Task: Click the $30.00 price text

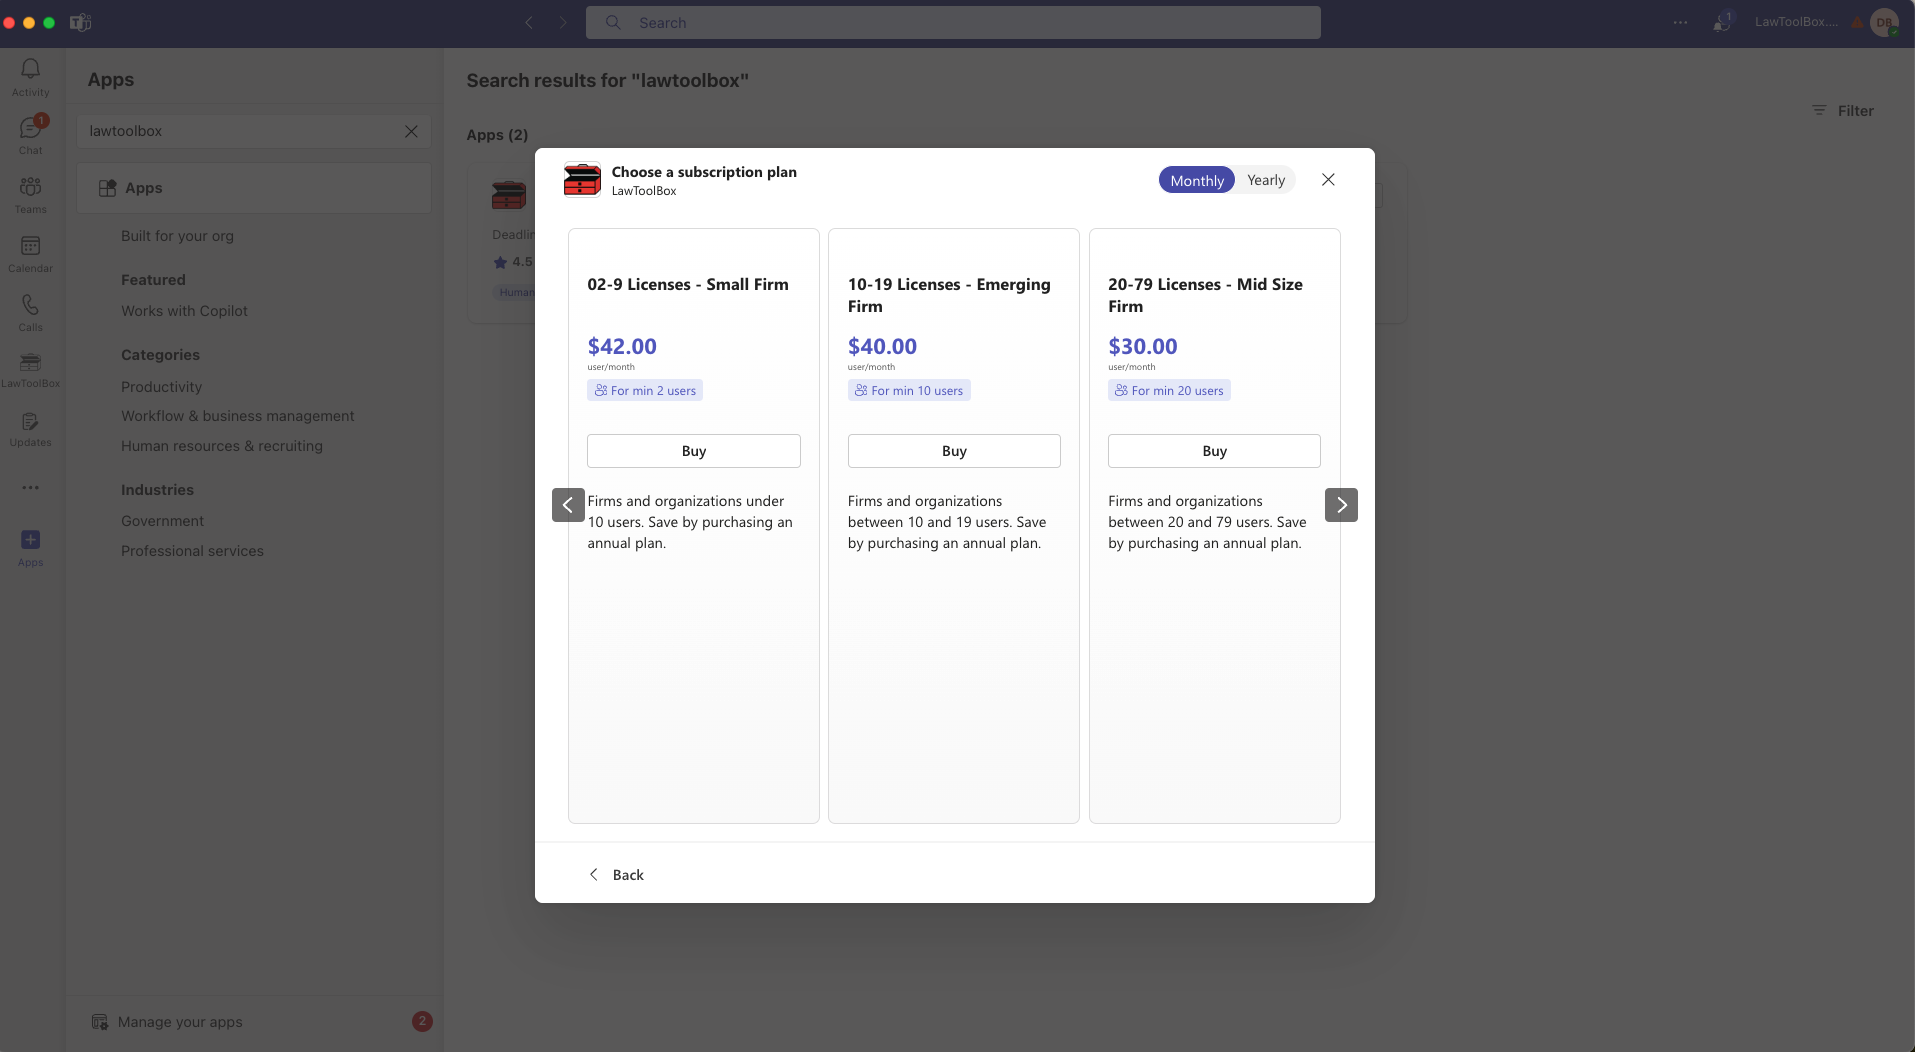Action: pos(1143,346)
